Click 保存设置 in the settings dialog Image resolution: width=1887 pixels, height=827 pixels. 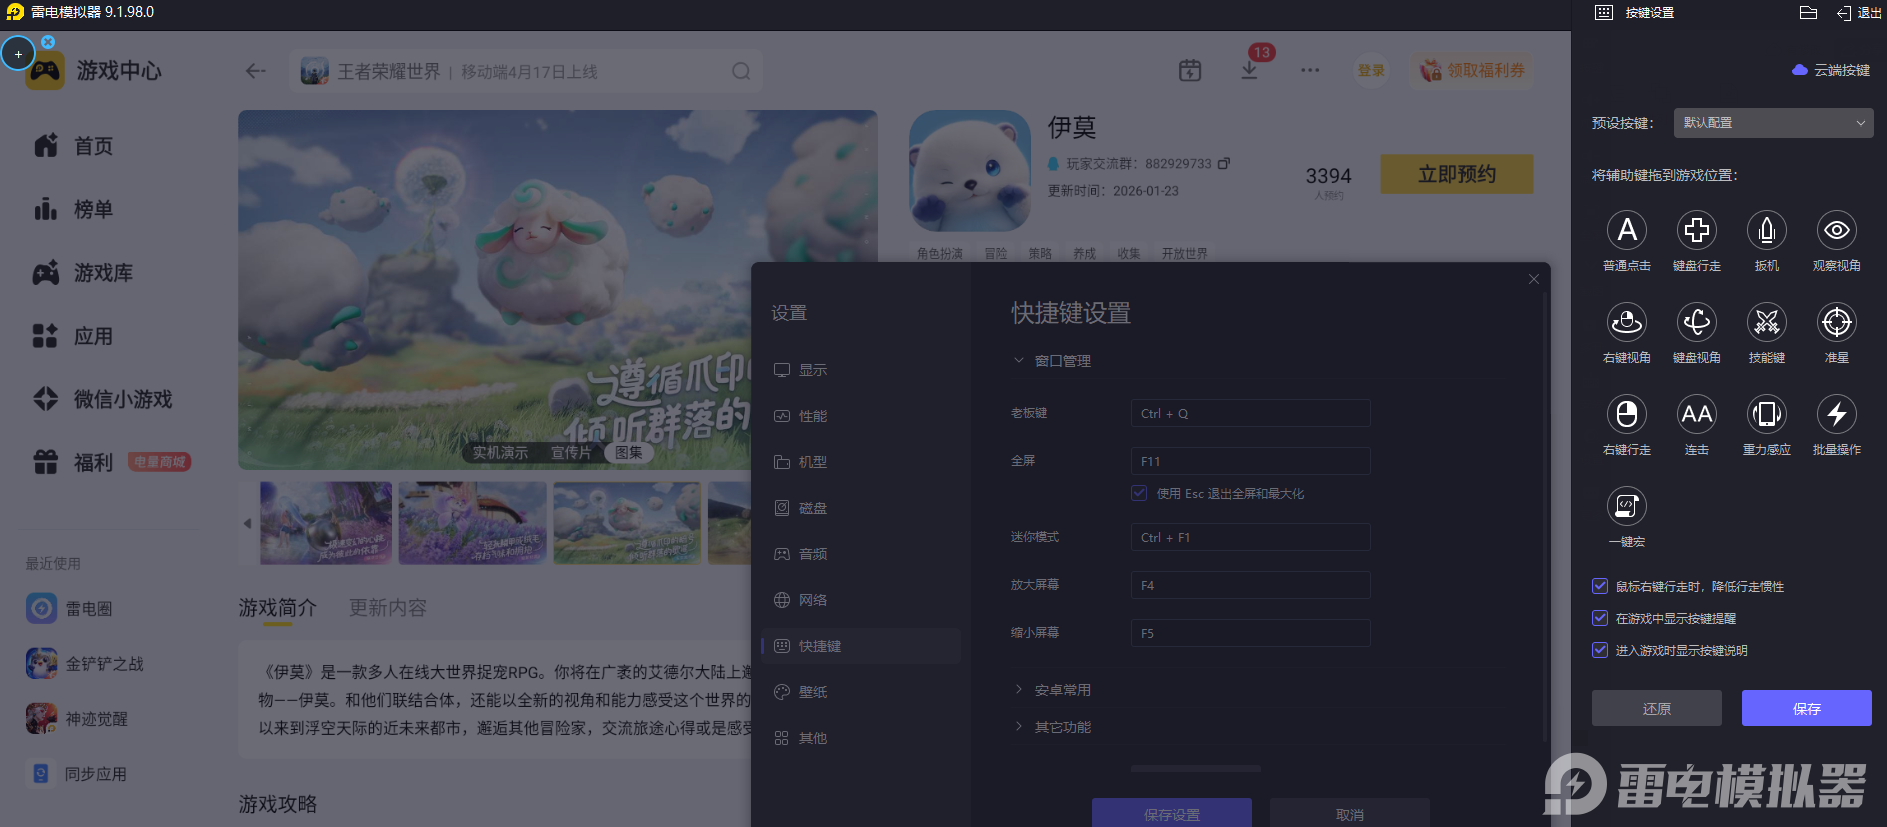click(x=1172, y=813)
